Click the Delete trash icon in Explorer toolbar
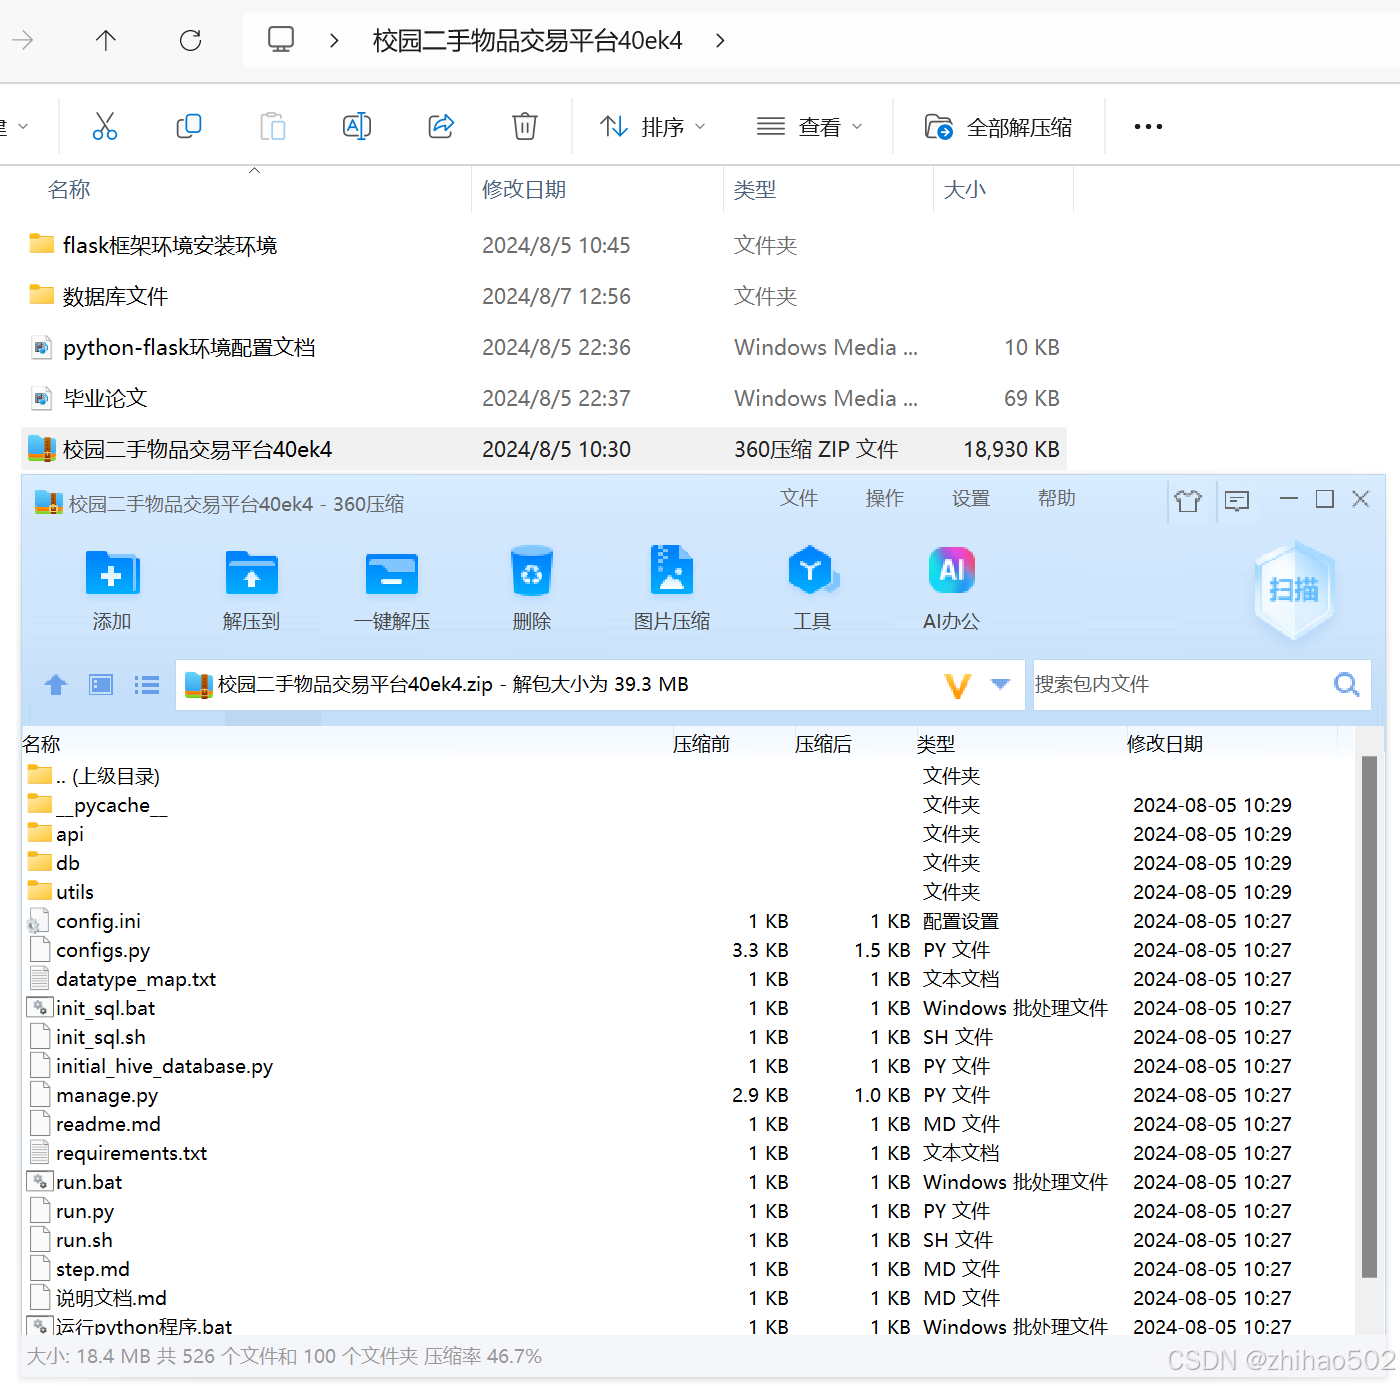This screenshot has width=1400, height=1386. (x=525, y=126)
